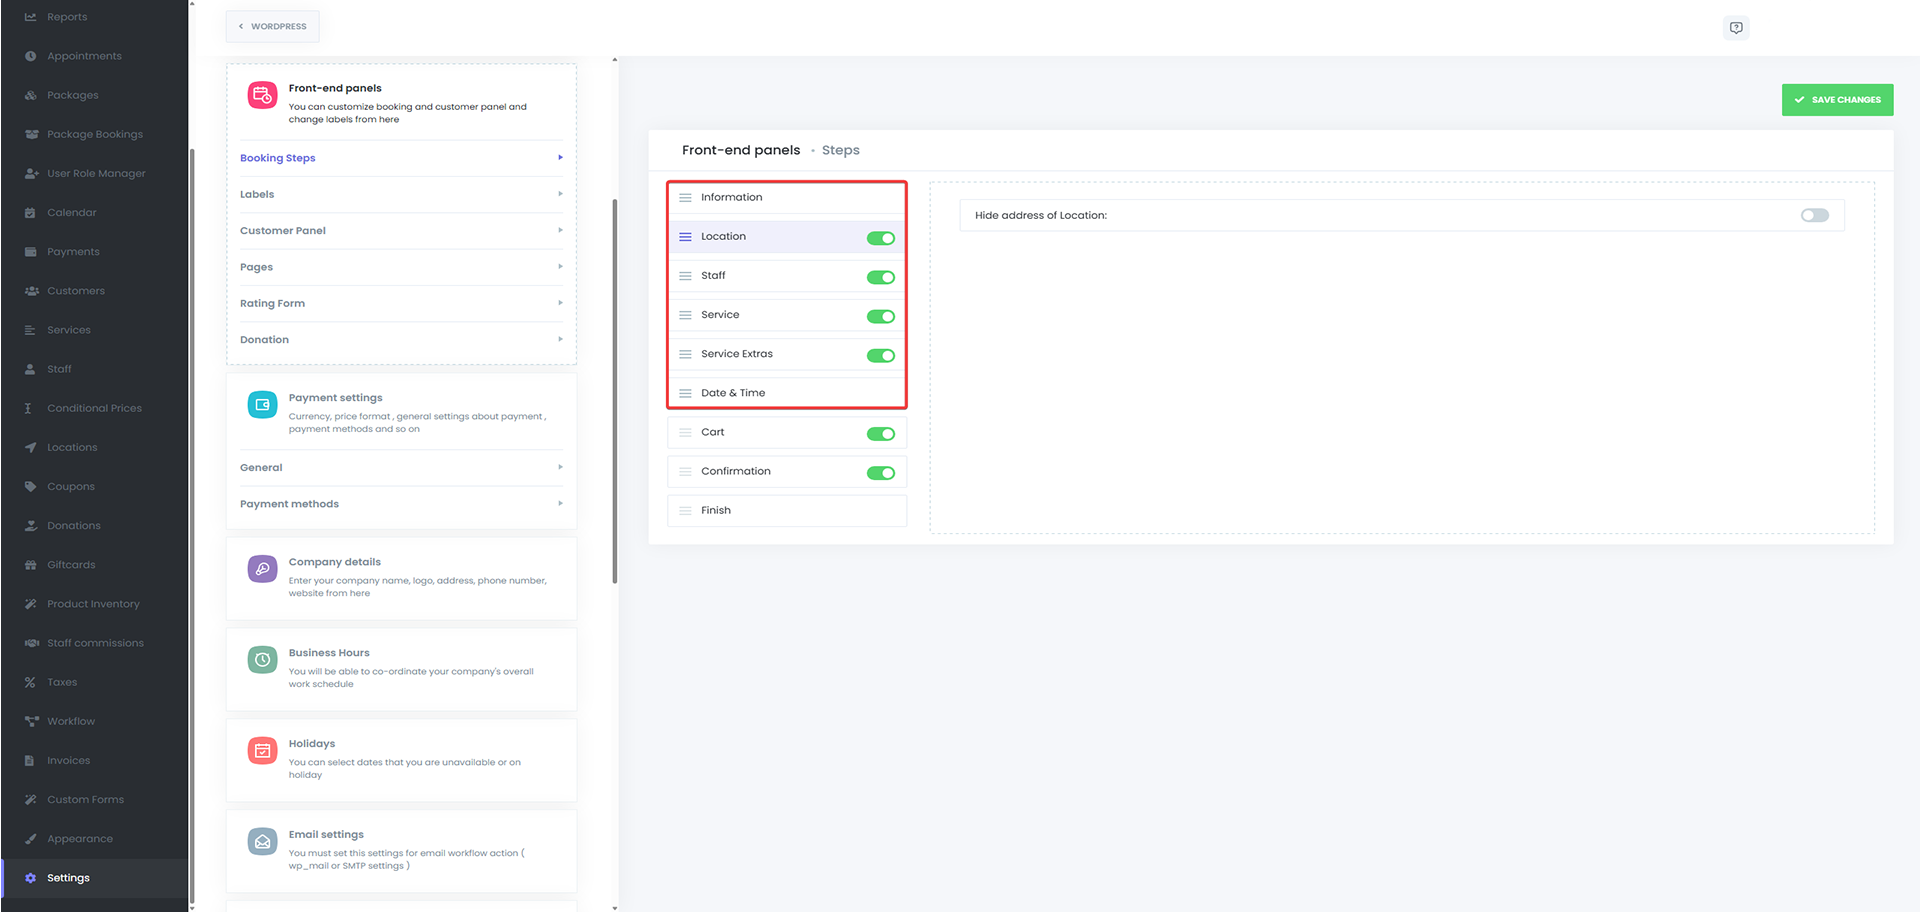Click the Company details icon

point(262,569)
